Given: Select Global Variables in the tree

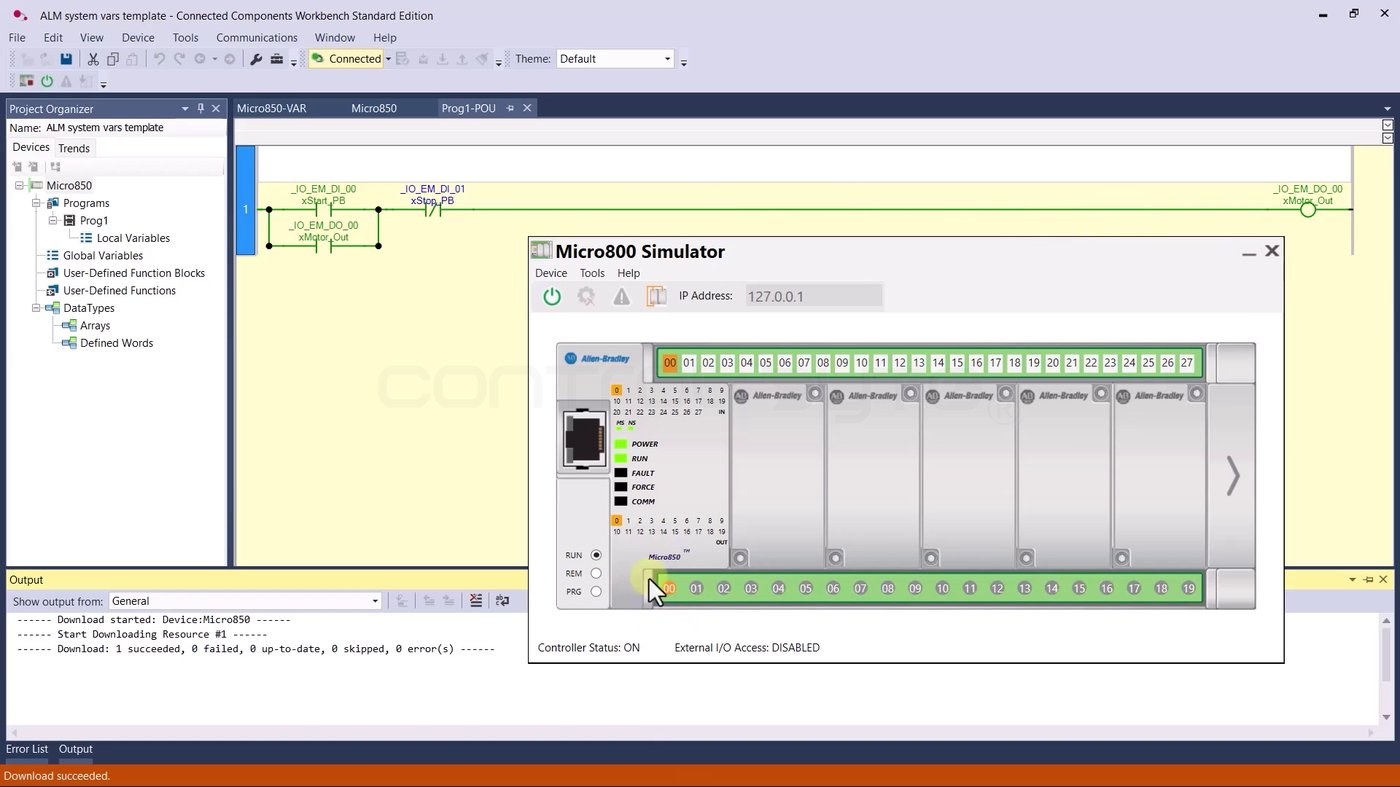Looking at the screenshot, I should 103,256.
